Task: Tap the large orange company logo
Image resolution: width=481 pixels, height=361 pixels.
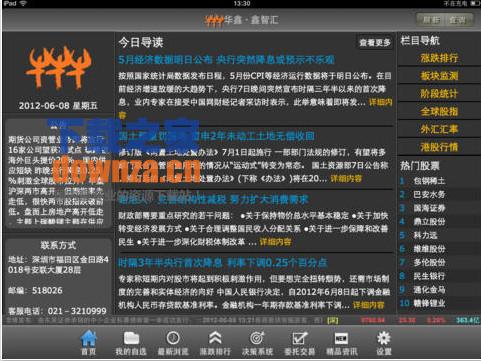Action: click(x=58, y=68)
